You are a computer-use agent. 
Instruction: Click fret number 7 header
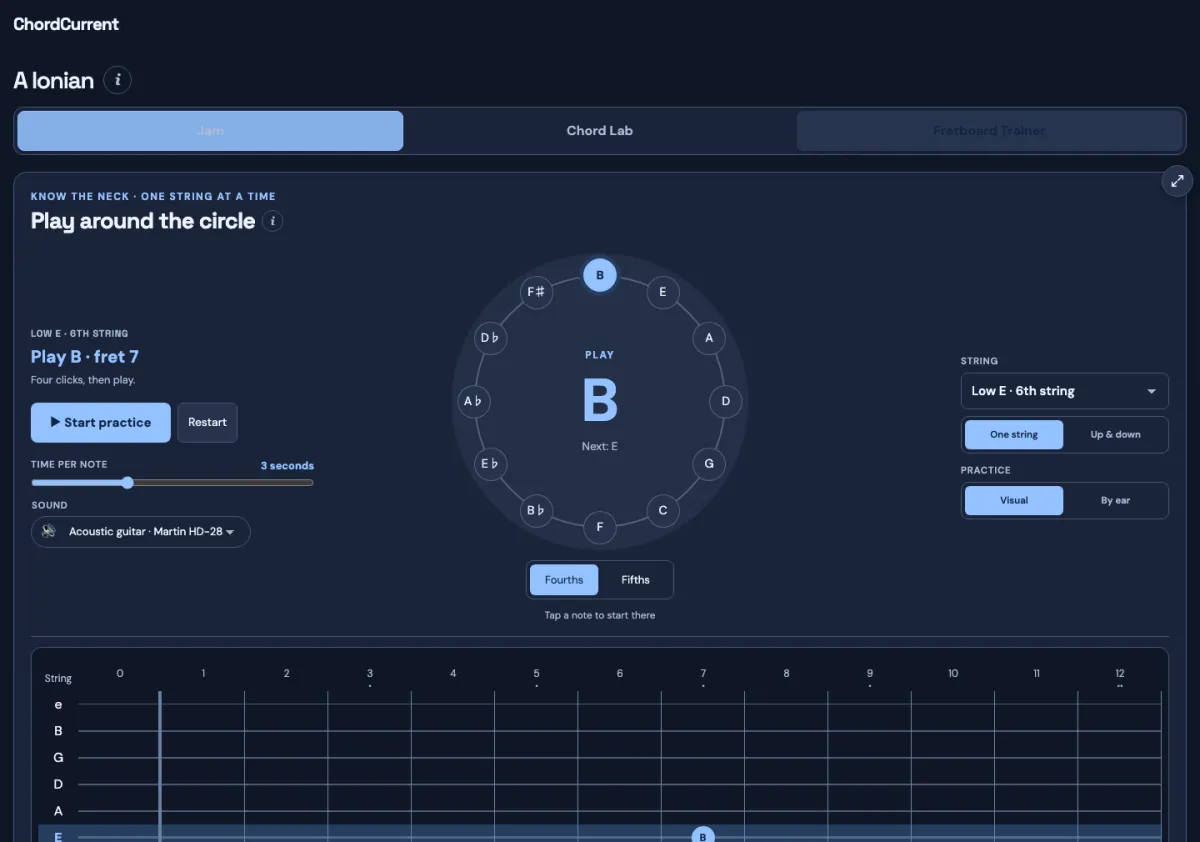coord(703,674)
